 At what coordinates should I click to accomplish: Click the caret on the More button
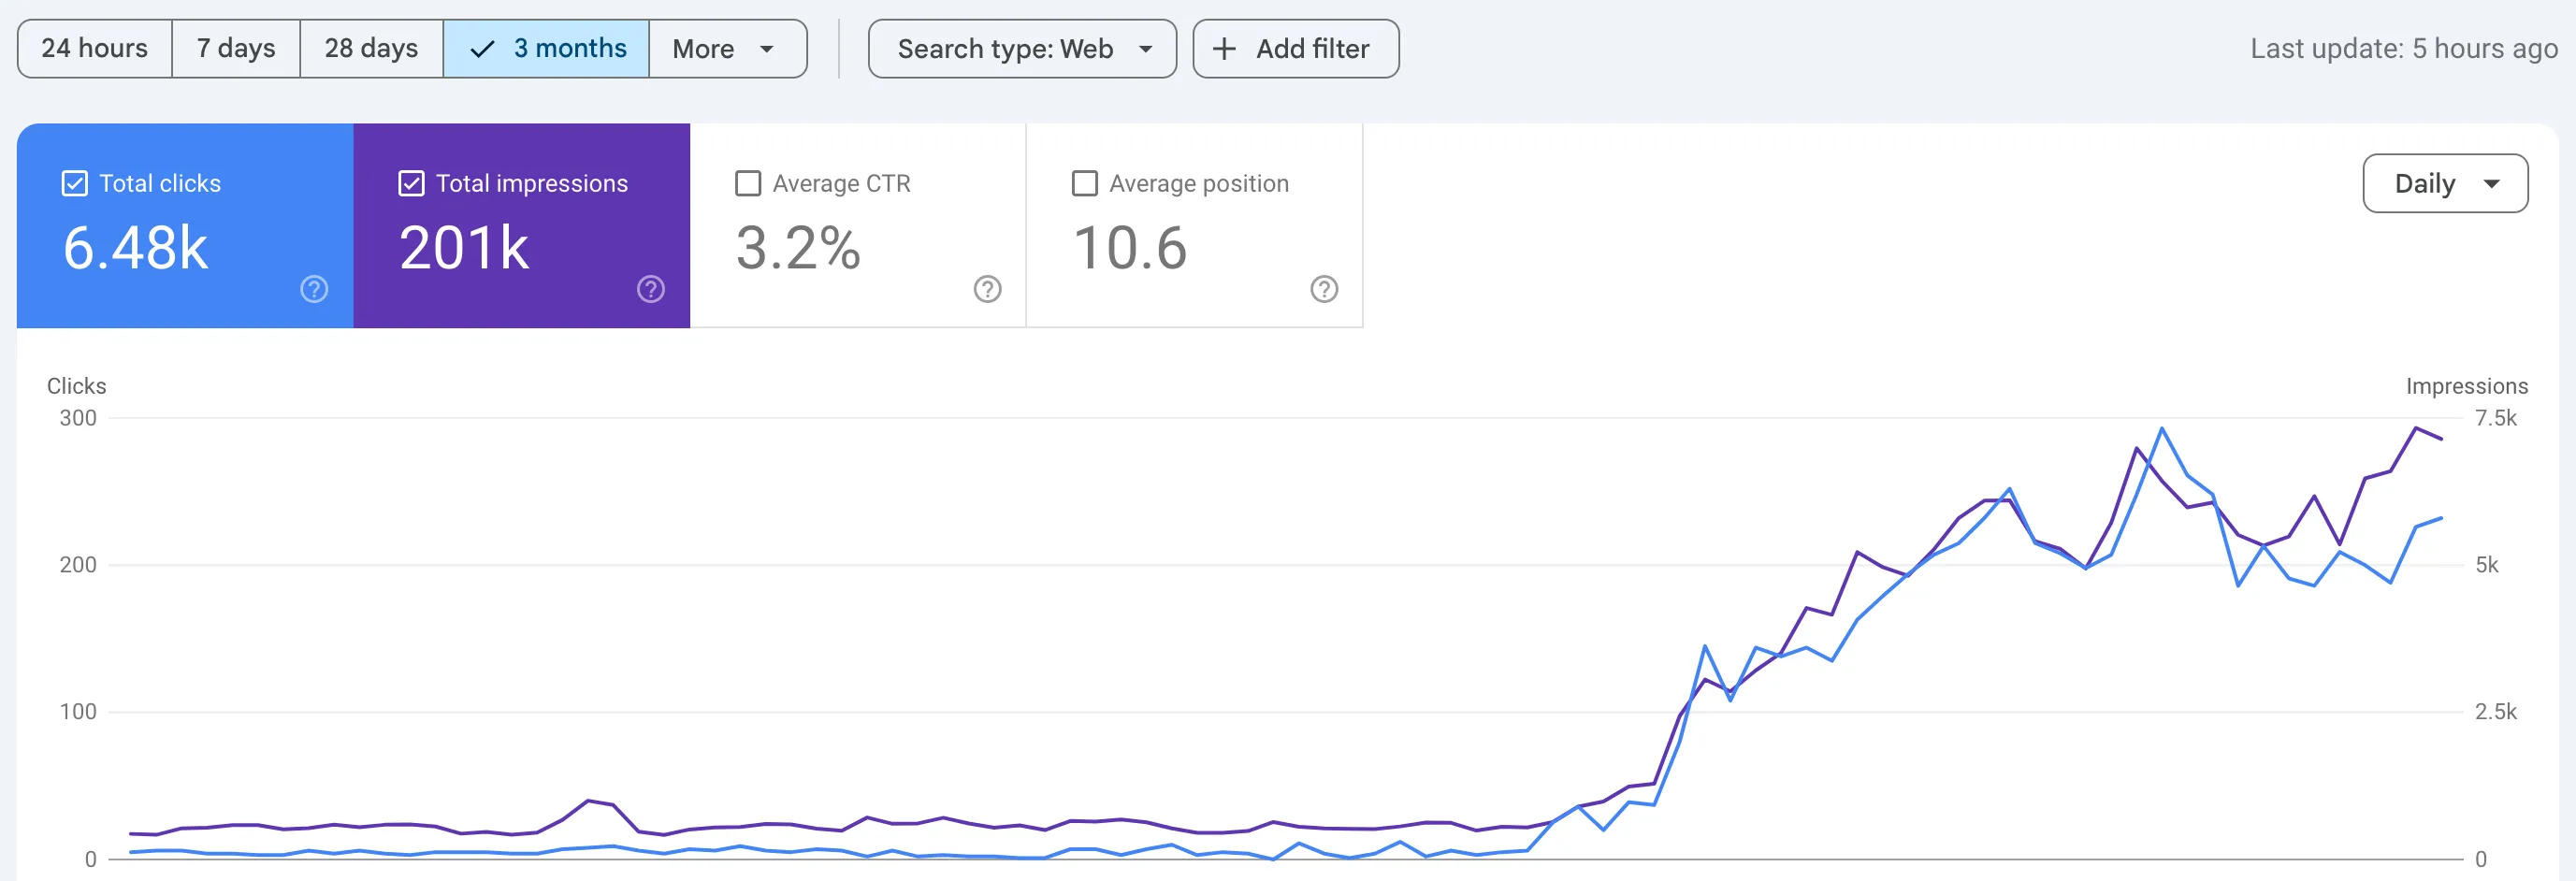766,48
